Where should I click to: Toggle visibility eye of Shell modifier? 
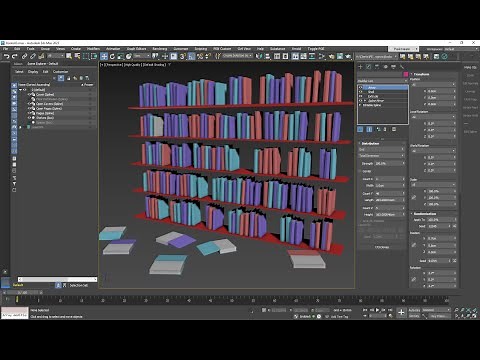pos(361,92)
